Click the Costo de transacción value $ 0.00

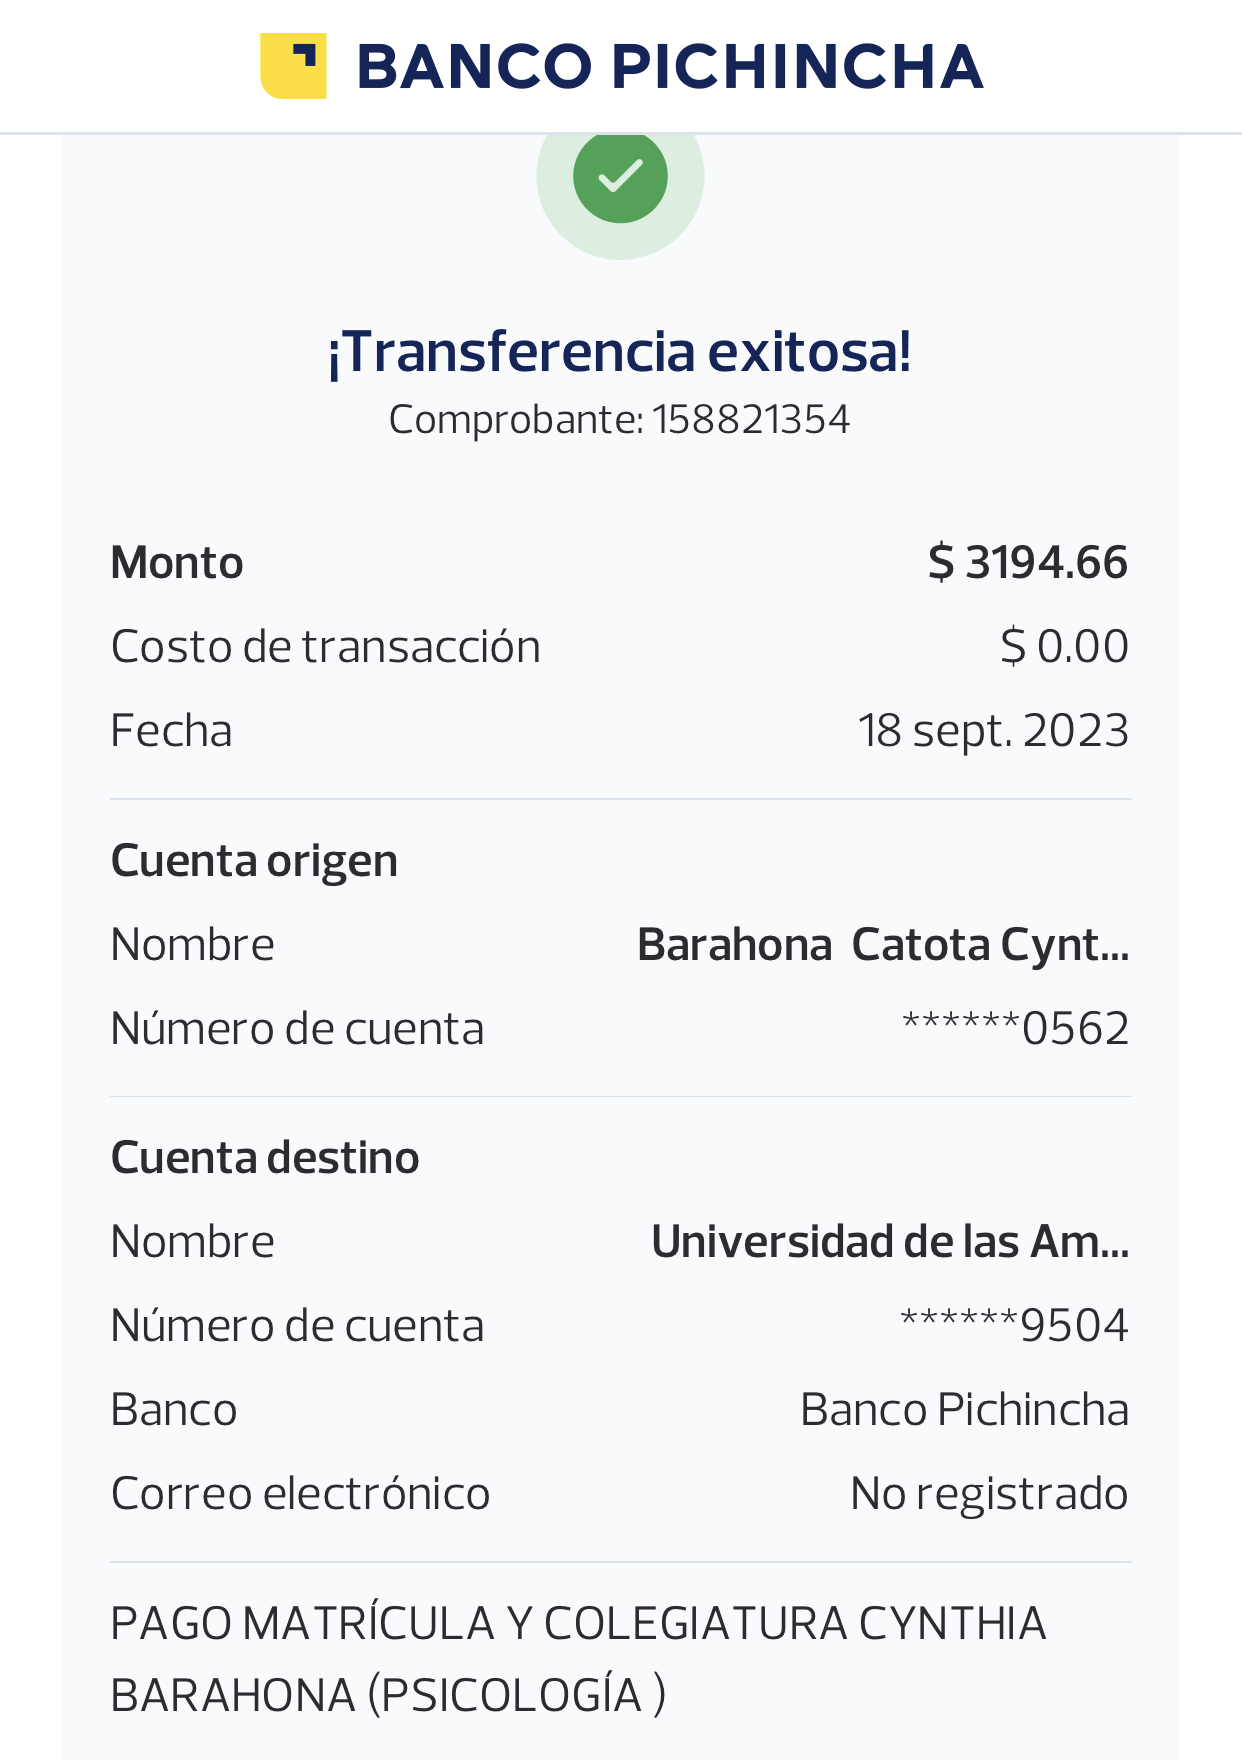(1064, 646)
